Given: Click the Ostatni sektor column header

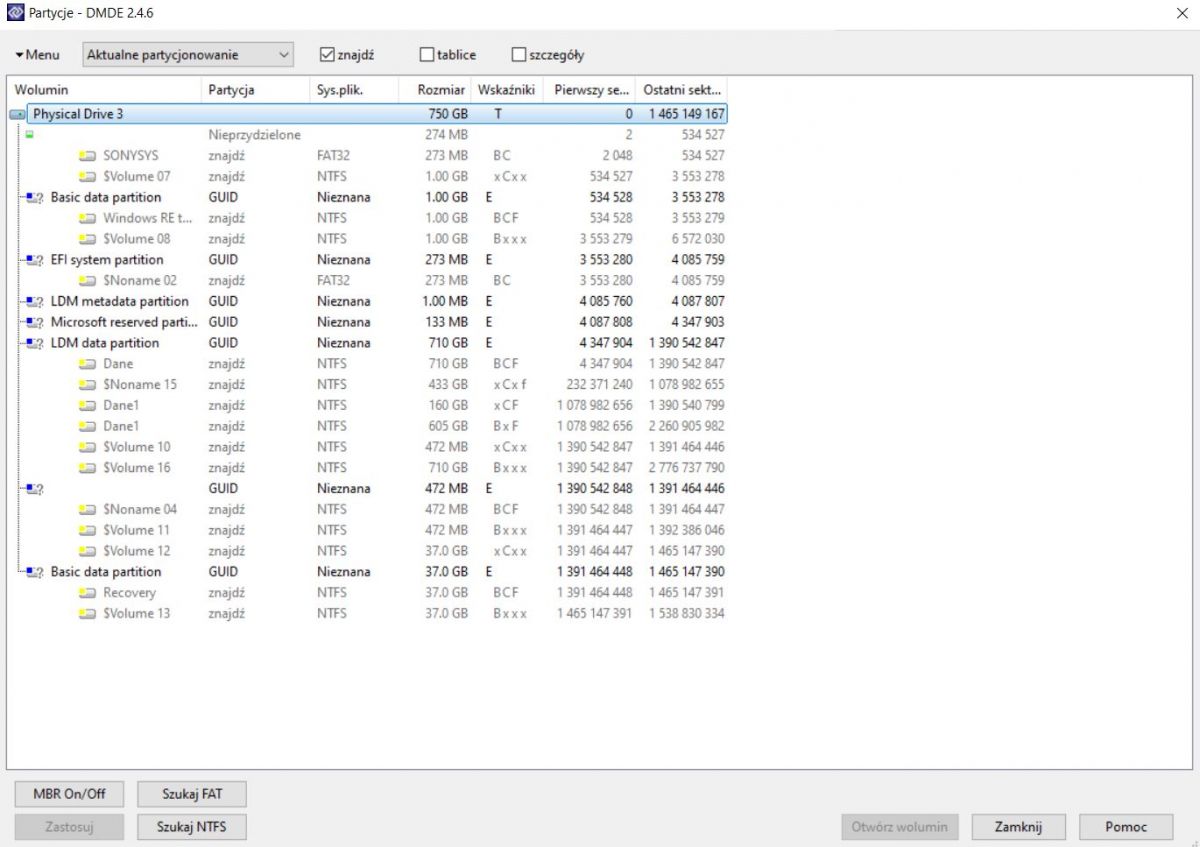Looking at the screenshot, I should pyautogui.click(x=682, y=89).
